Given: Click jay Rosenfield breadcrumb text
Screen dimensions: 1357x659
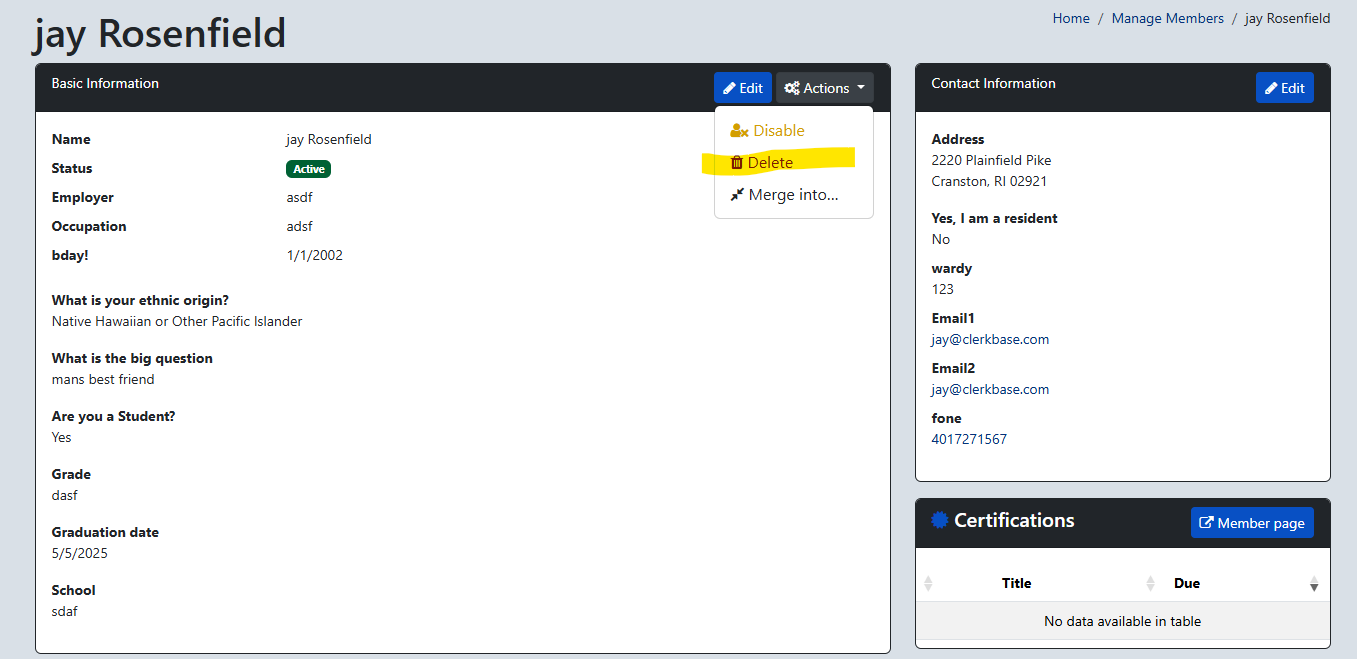Looking at the screenshot, I should [x=1287, y=18].
